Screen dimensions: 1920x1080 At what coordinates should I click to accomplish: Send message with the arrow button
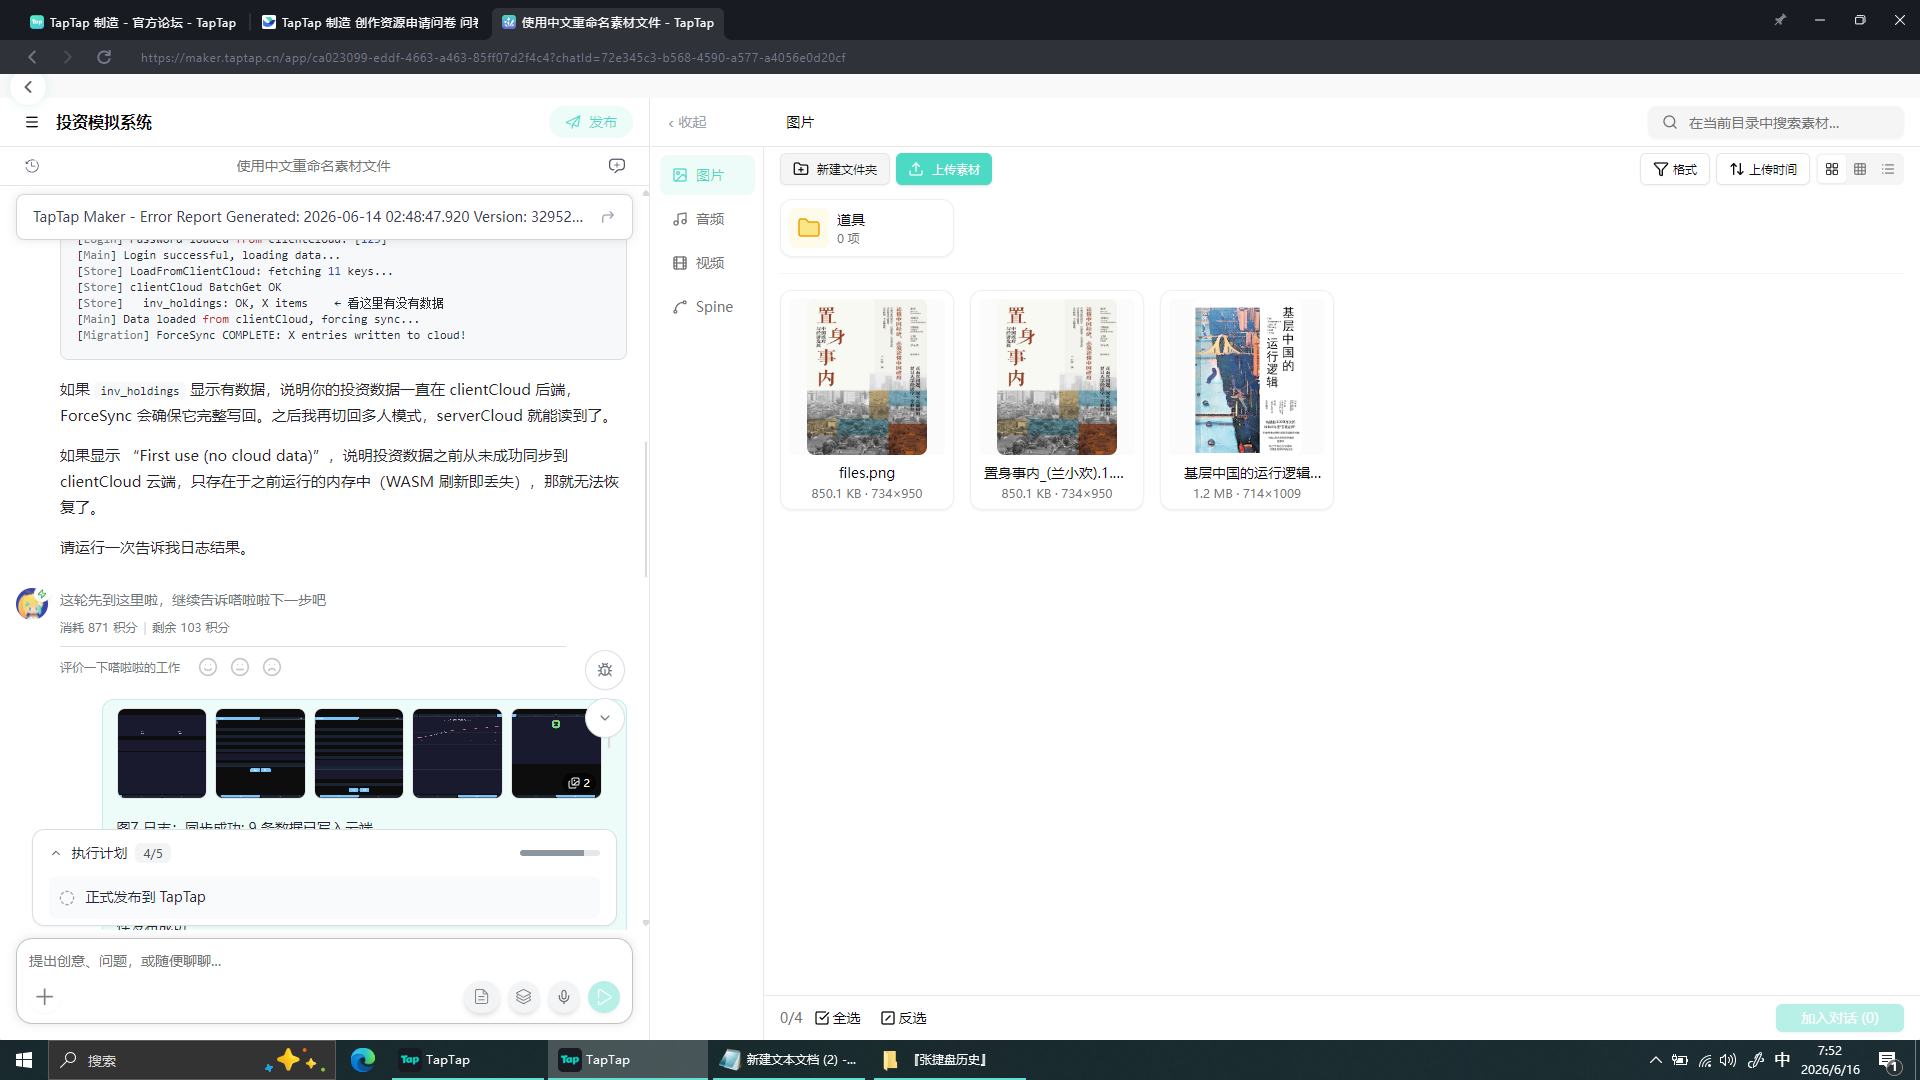[x=604, y=997]
